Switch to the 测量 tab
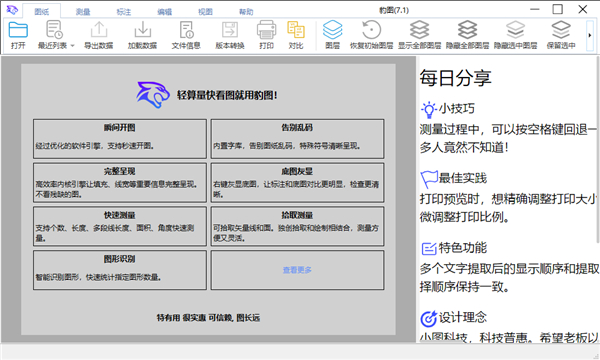 coord(83,12)
